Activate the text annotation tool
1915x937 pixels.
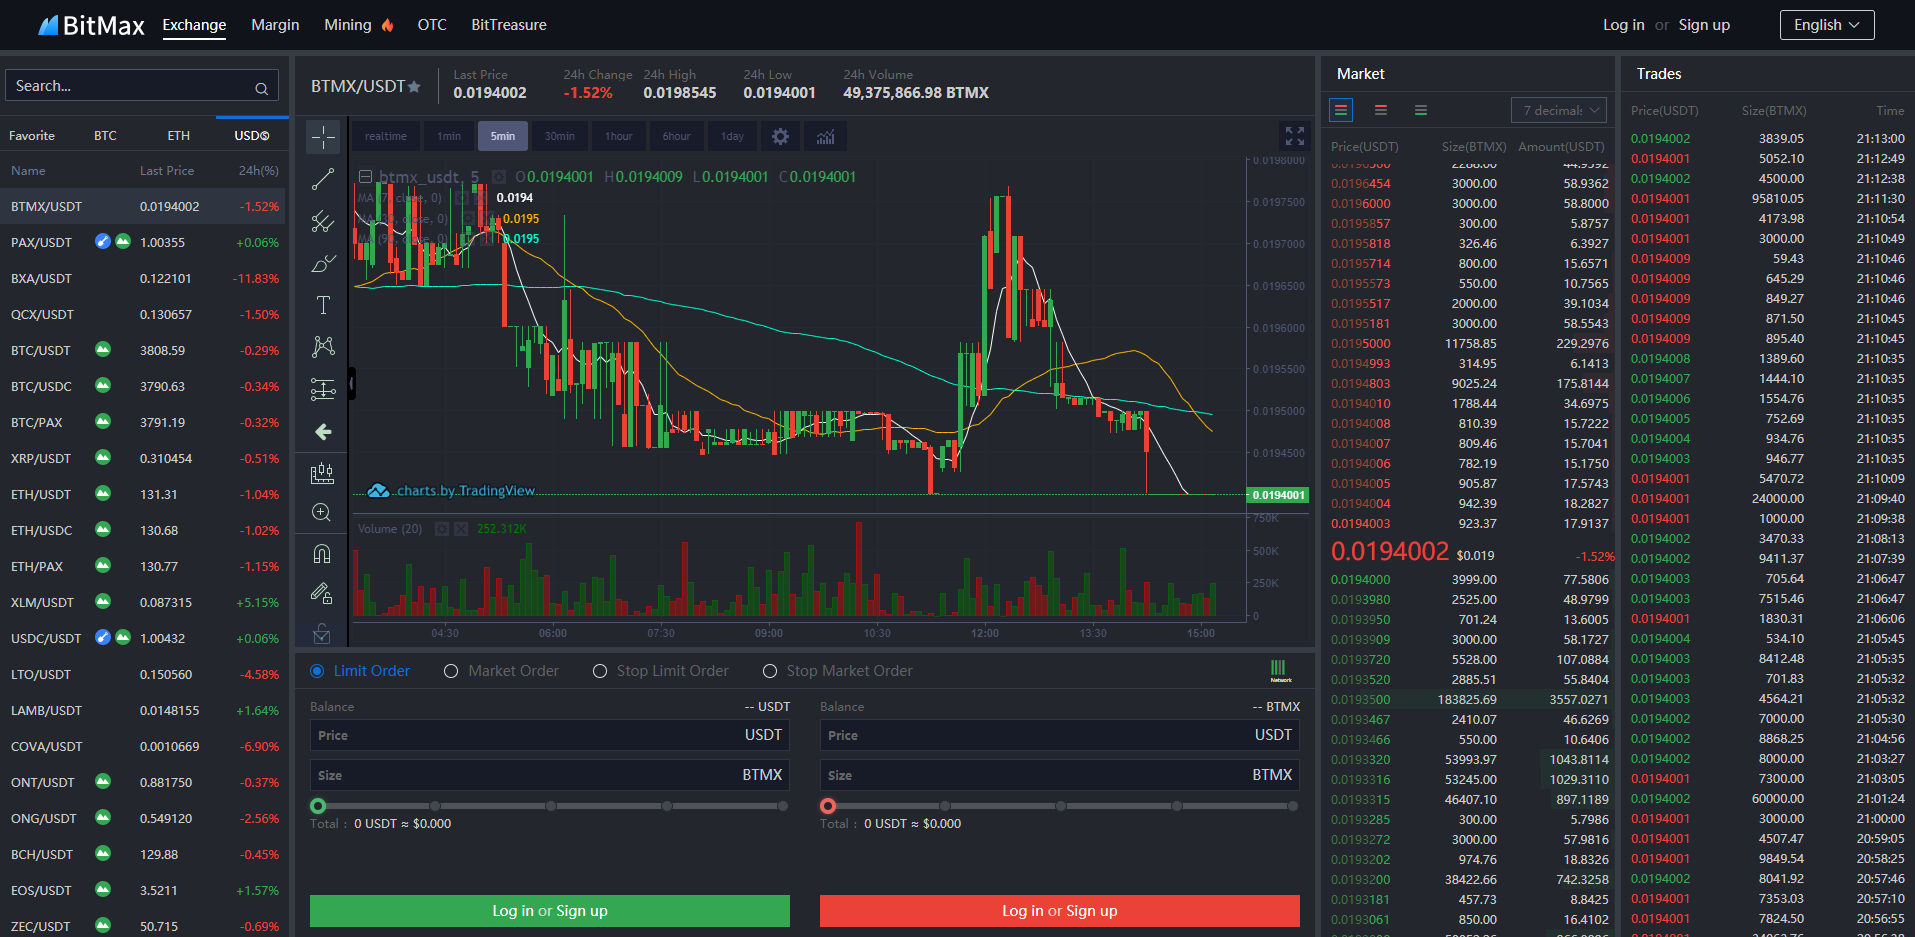pyautogui.click(x=322, y=305)
